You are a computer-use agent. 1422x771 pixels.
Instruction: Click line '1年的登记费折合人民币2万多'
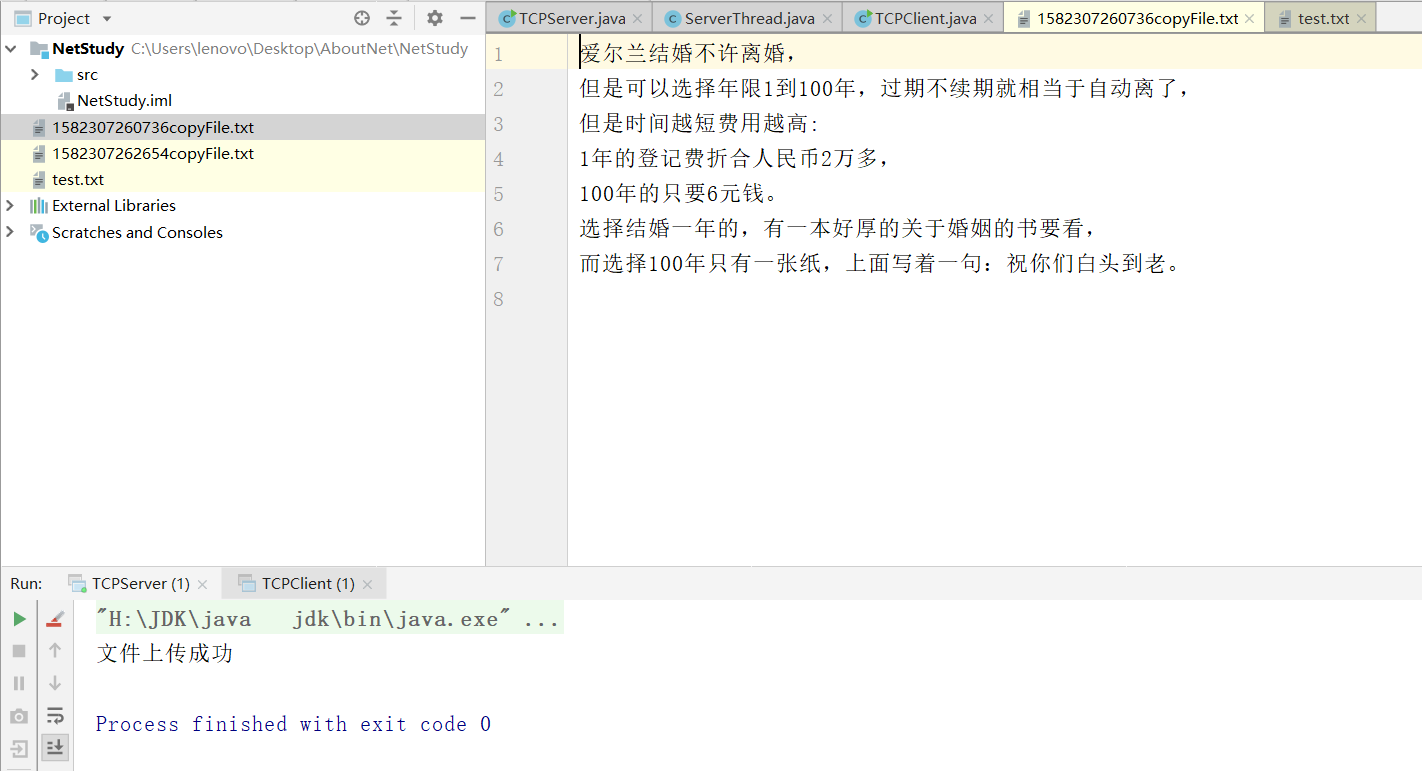point(735,159)
